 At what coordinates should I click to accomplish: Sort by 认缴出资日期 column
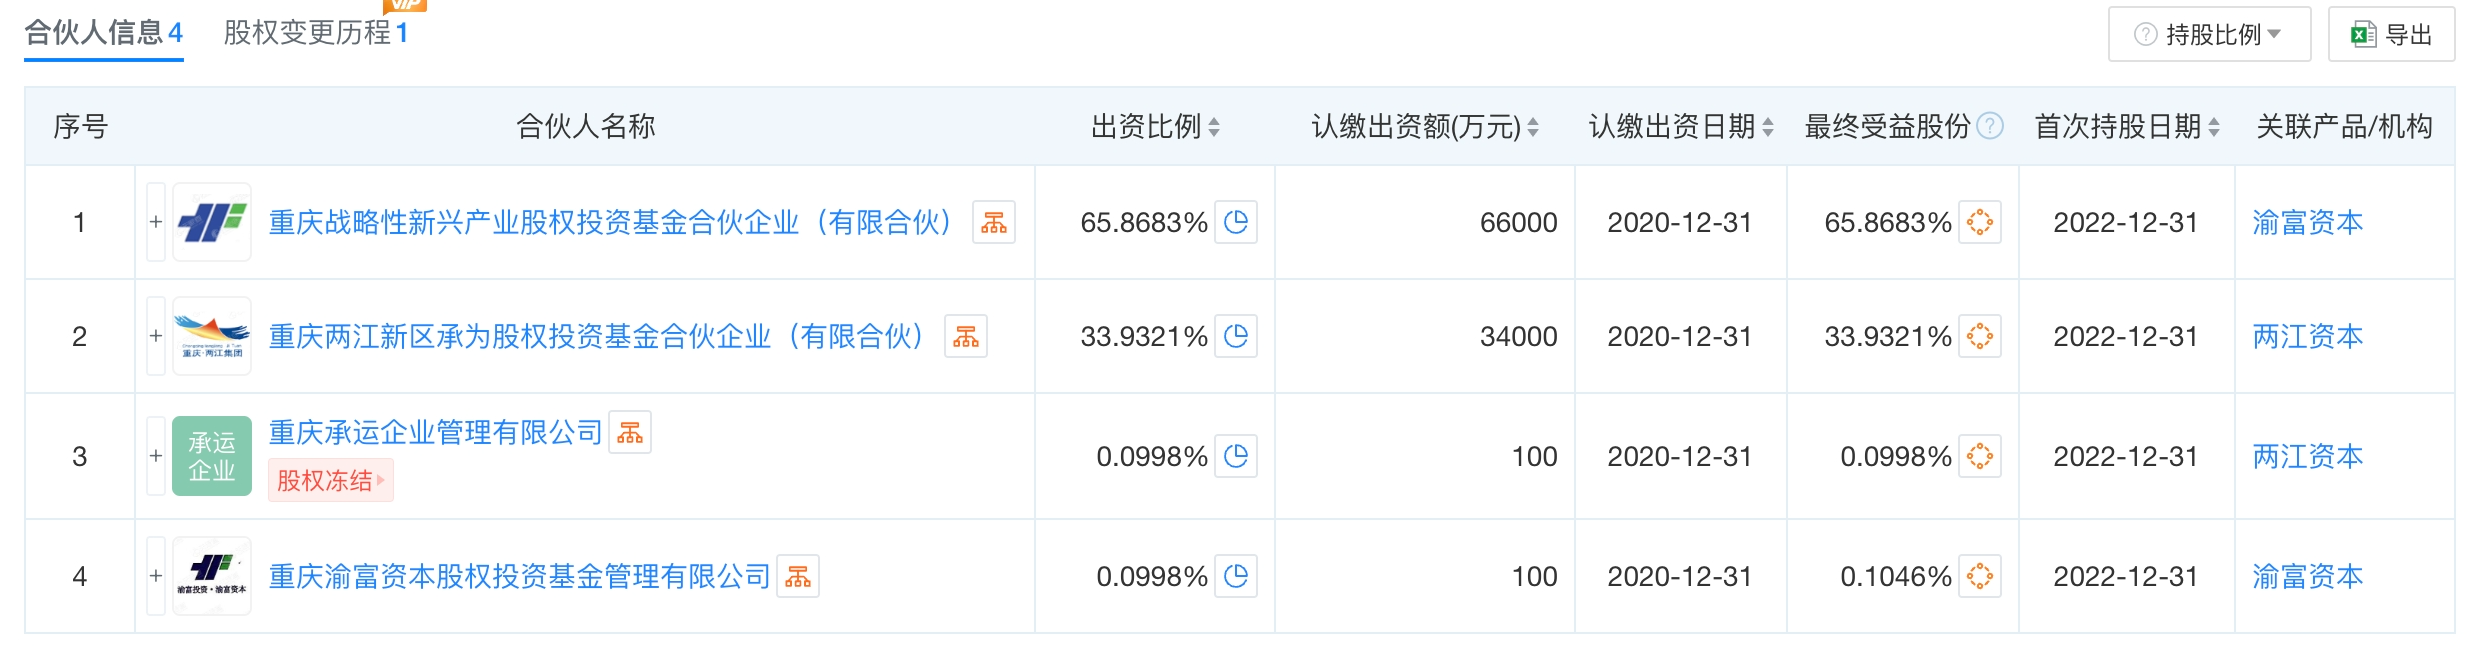pos(1768,127)
